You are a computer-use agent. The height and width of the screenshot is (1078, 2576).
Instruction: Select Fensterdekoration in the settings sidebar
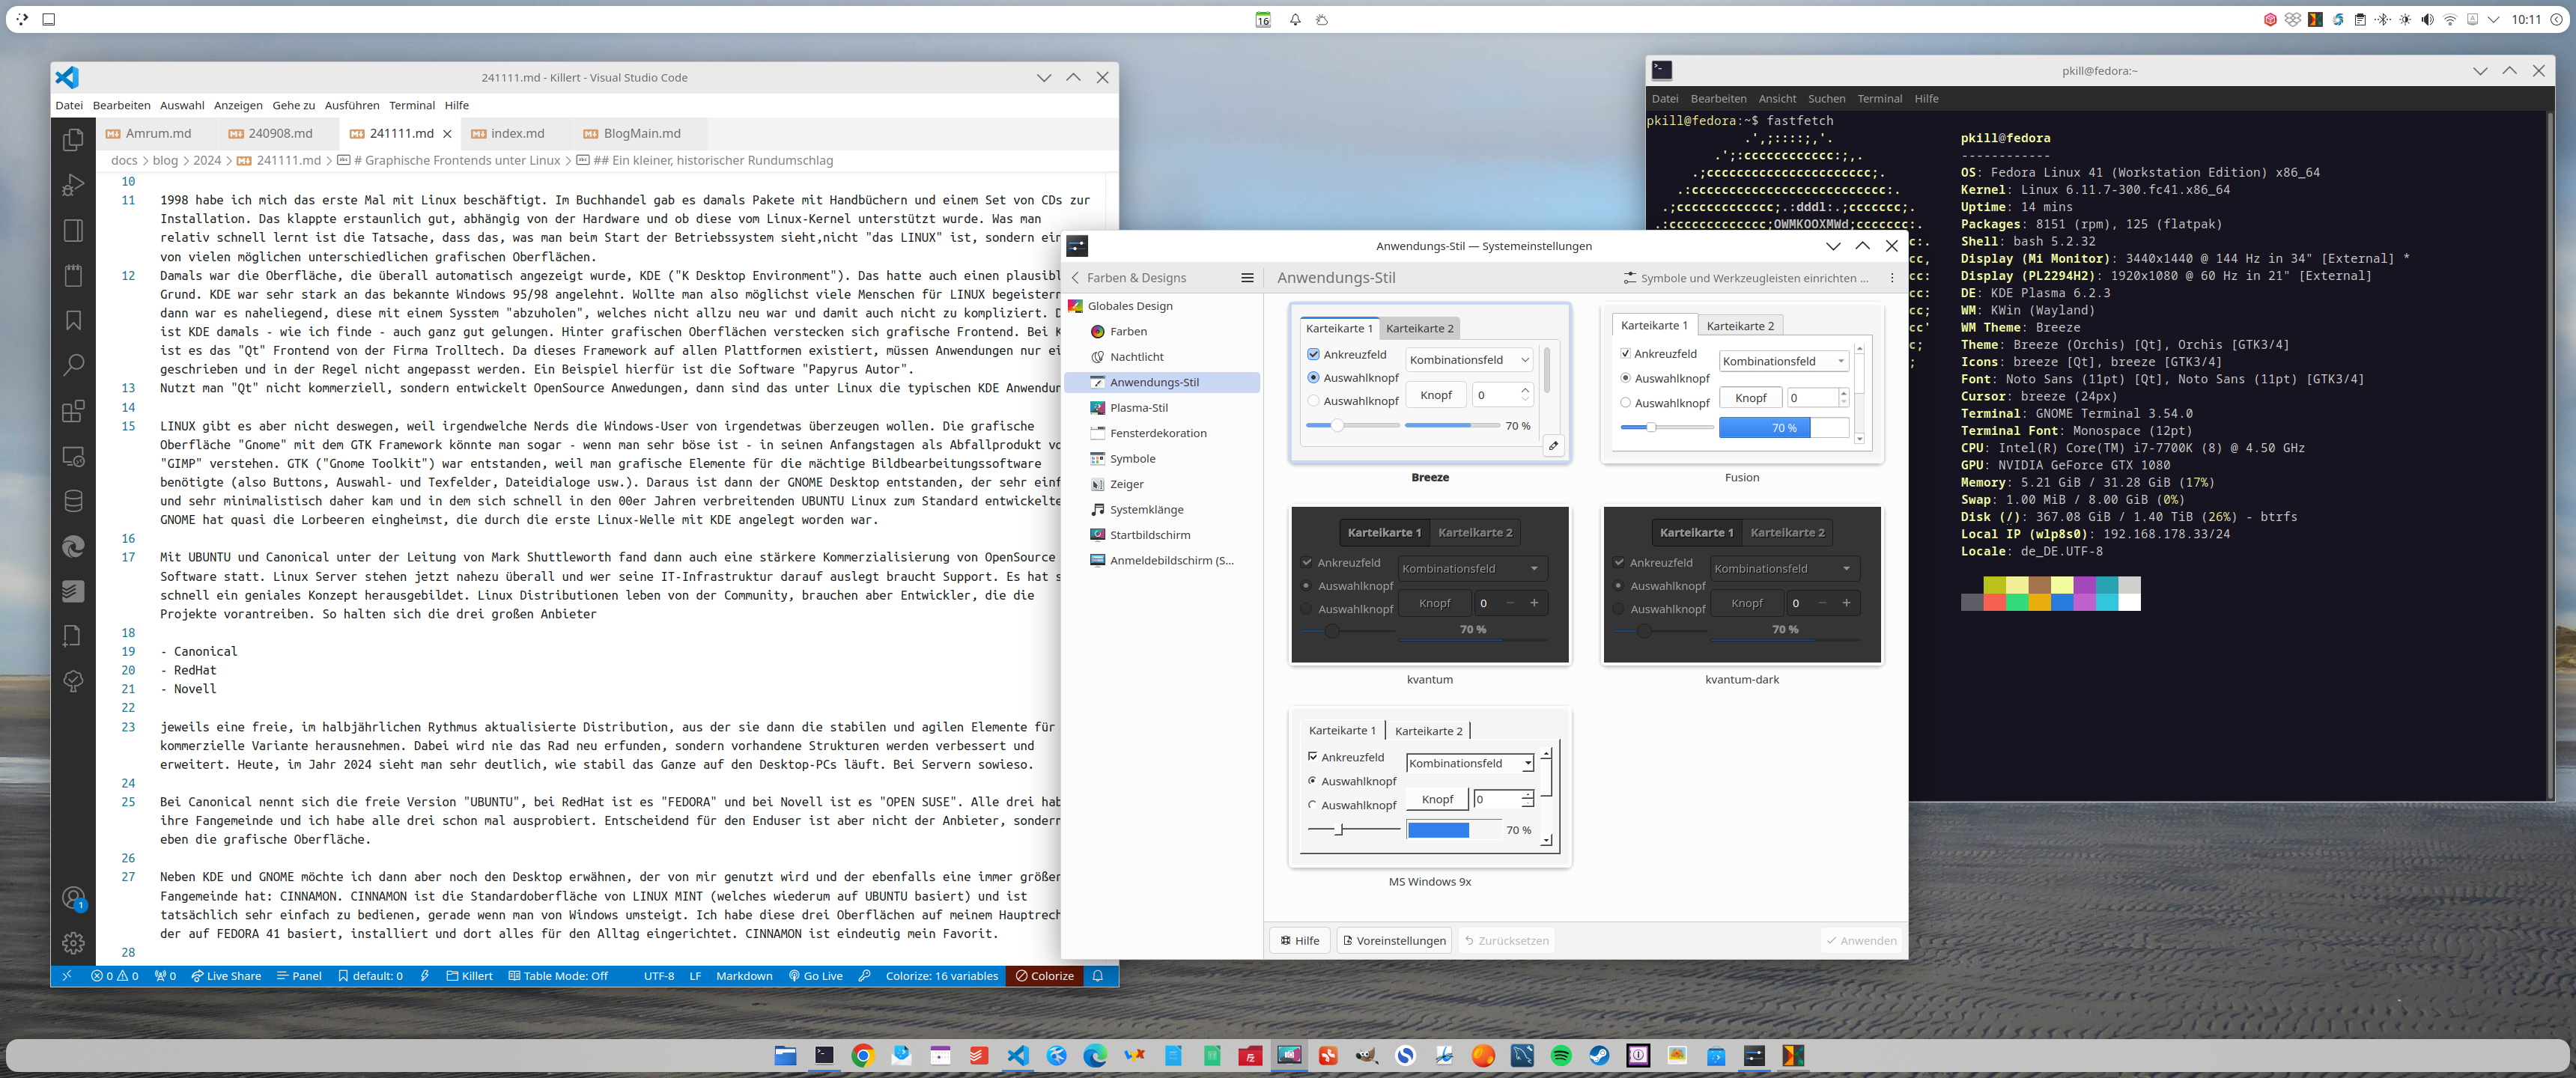coord(1161,433)
